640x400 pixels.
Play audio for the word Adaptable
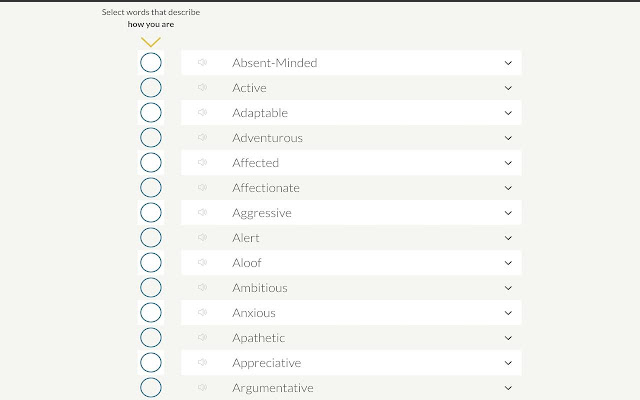click(202, 113)
